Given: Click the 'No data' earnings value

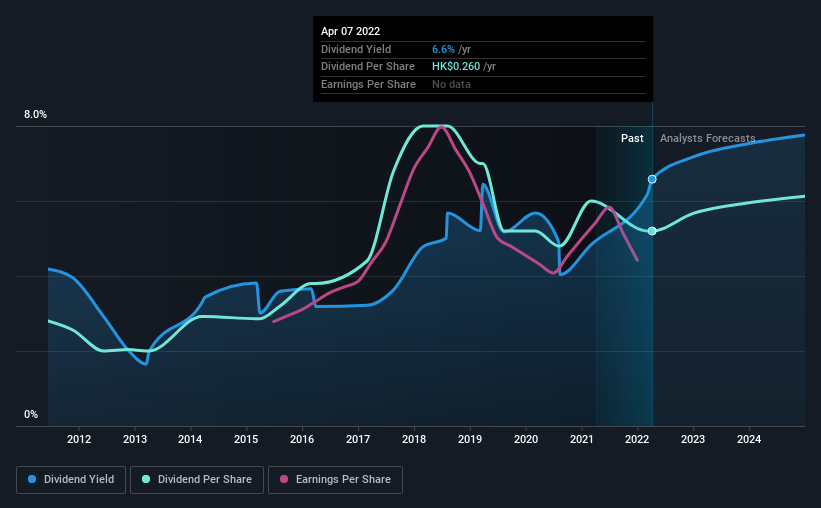Looking at the screenshot, I should 451,84.
